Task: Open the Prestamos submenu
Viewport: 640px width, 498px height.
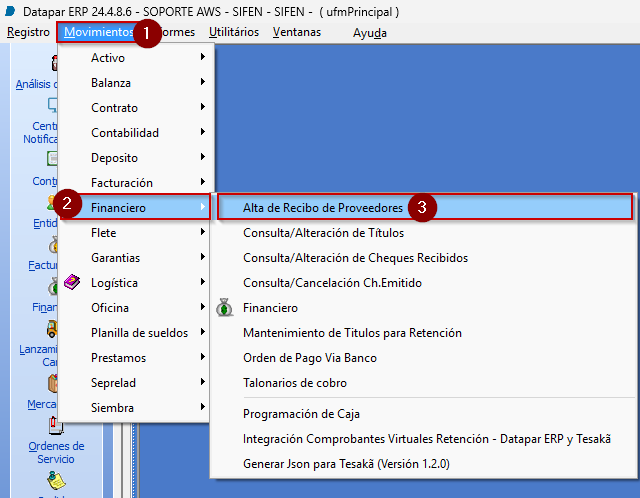Action: click(x=136, y=358)
